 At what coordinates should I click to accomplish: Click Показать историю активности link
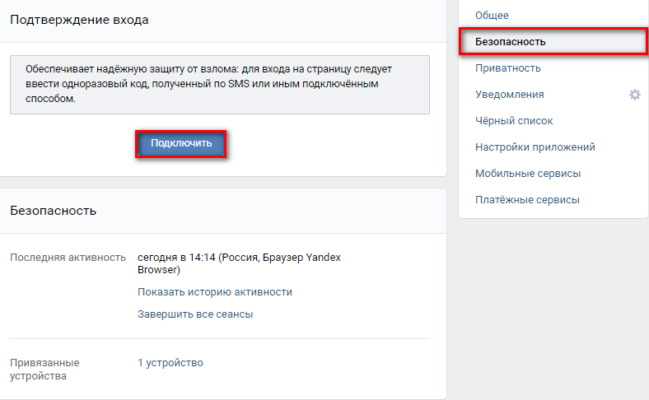215,292
